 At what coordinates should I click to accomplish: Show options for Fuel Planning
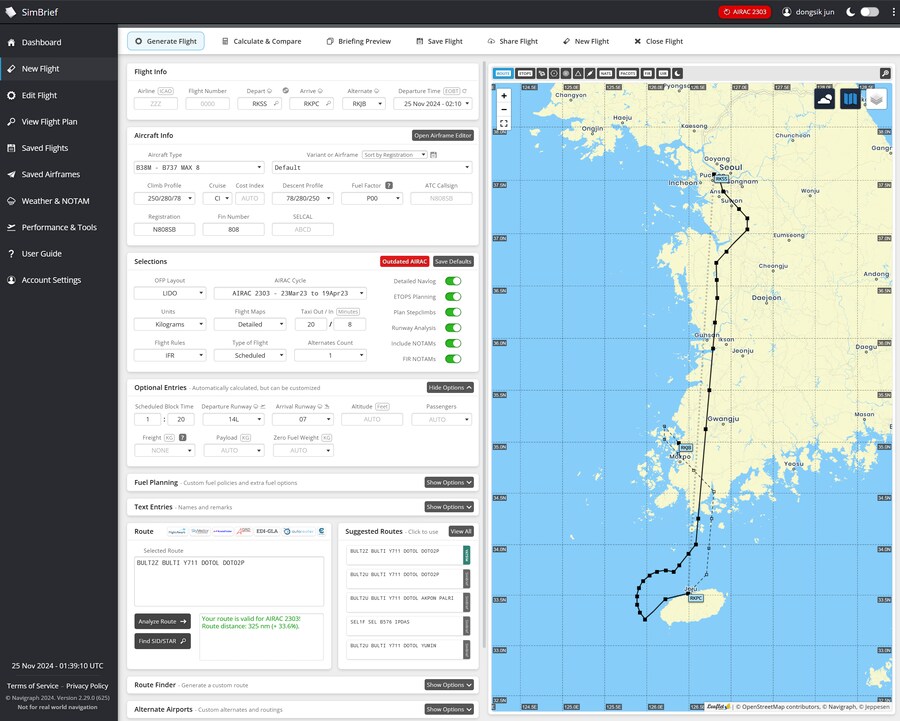click(449, 482)
